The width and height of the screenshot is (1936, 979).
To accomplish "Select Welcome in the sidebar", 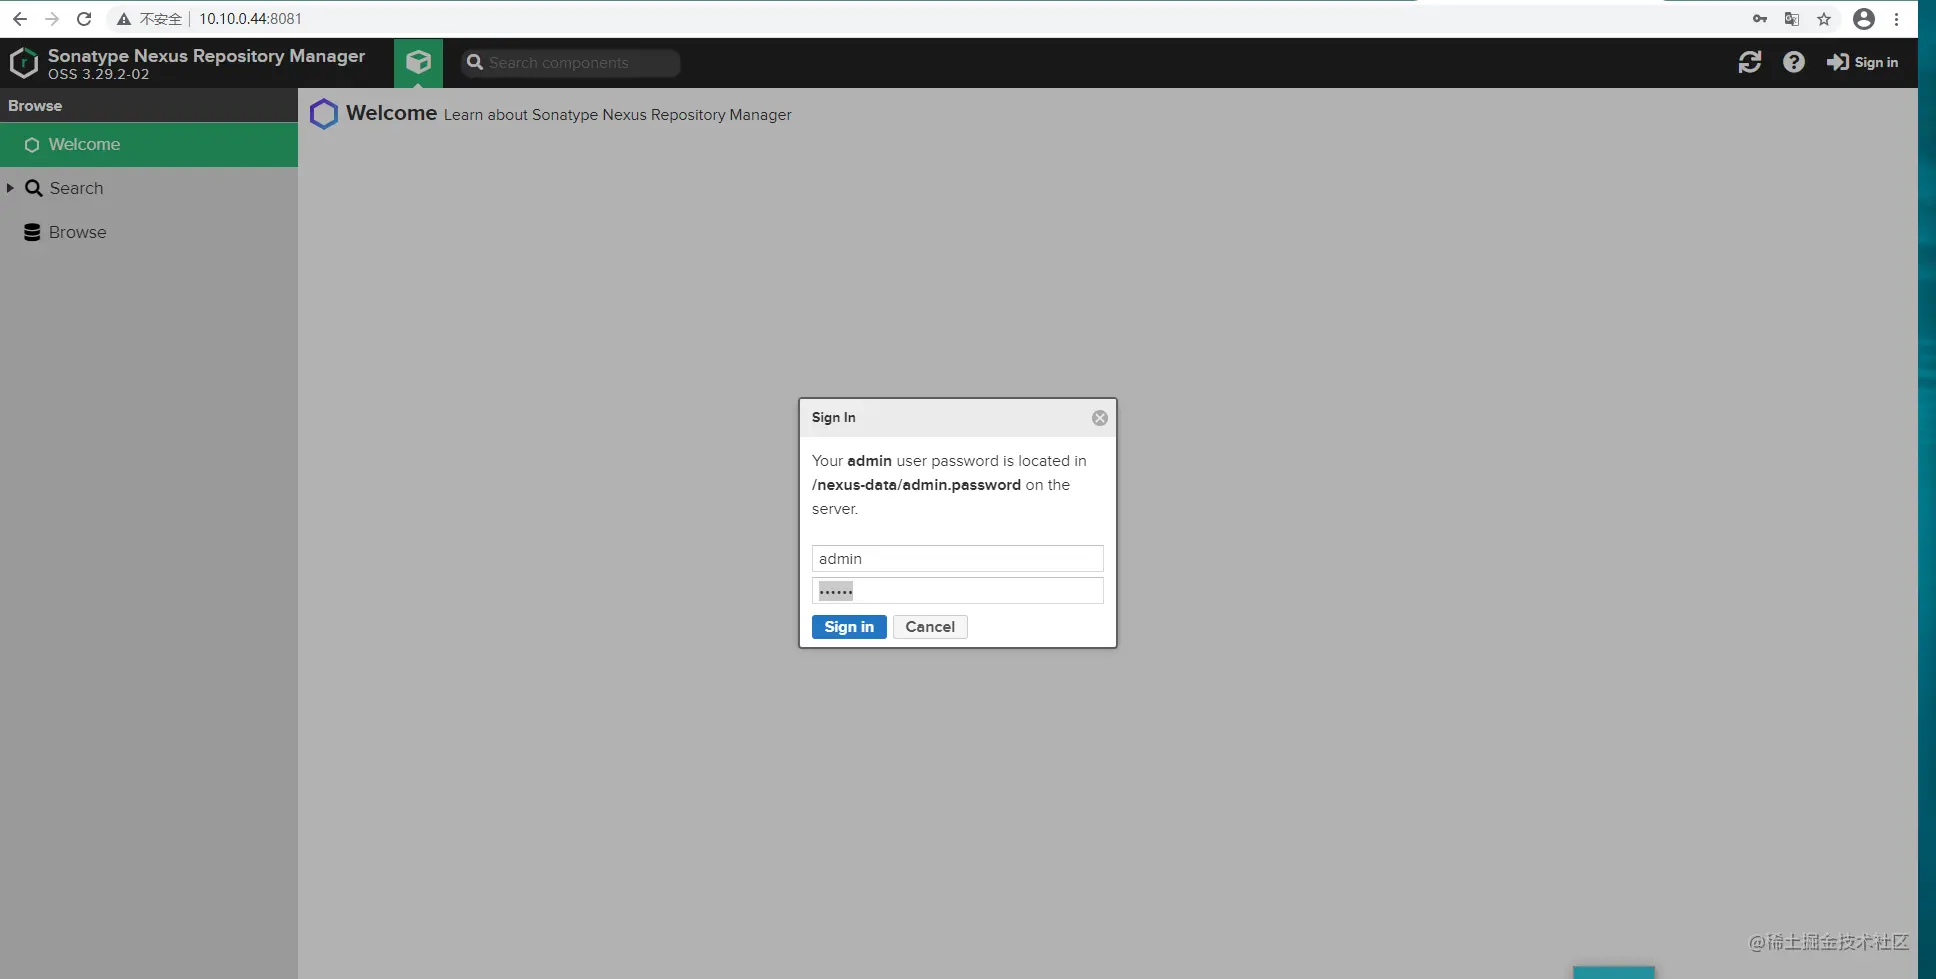I will pyautogui.click(x=149, y=145).
